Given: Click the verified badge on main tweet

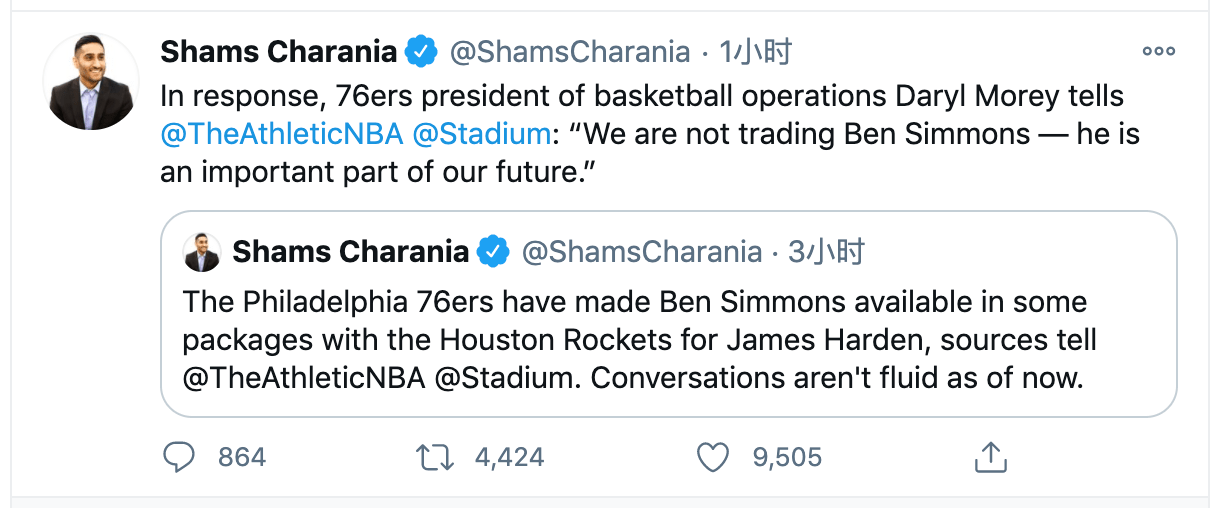Looking at the screenshot, I should [421, 52].
